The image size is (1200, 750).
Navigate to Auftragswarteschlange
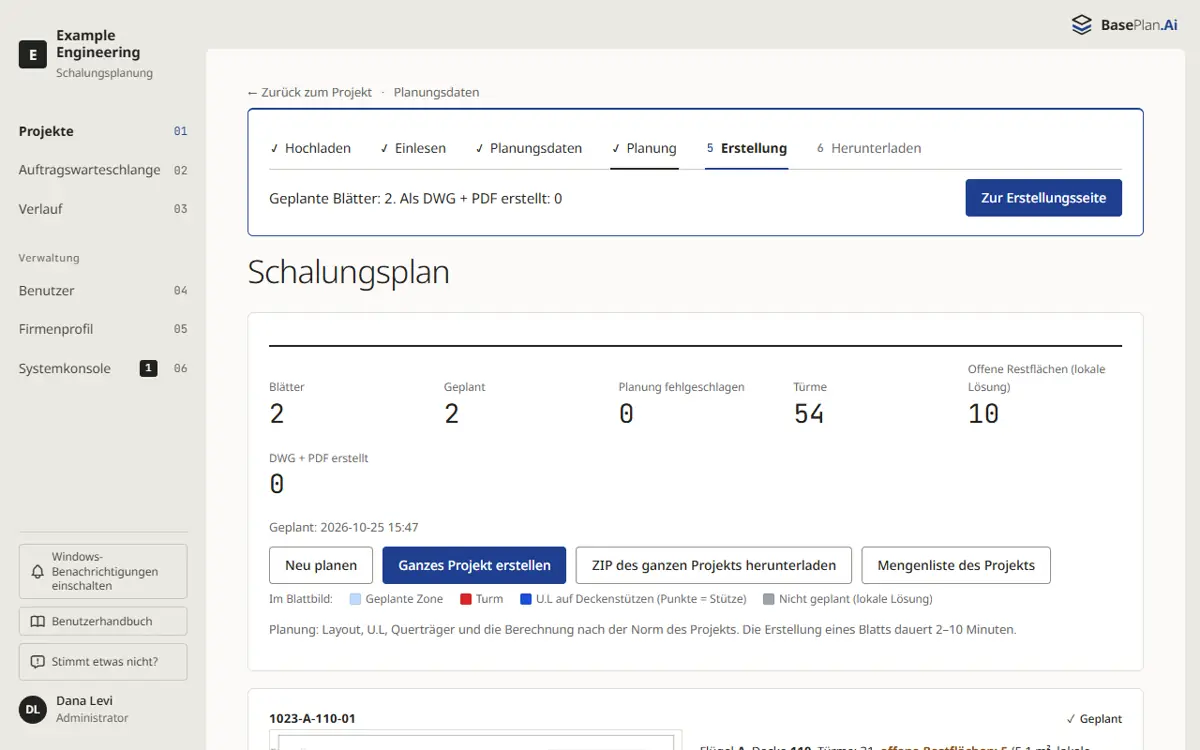coord(103,170)
